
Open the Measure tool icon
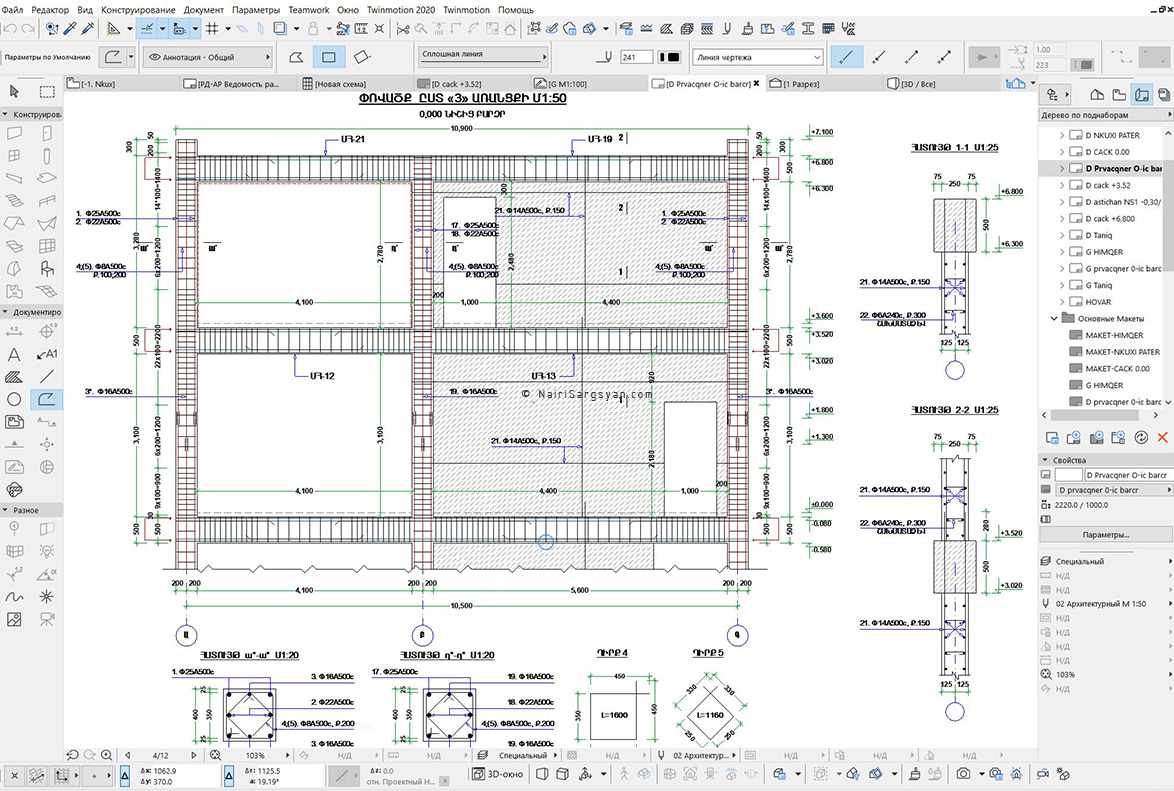tap(361, 28)
